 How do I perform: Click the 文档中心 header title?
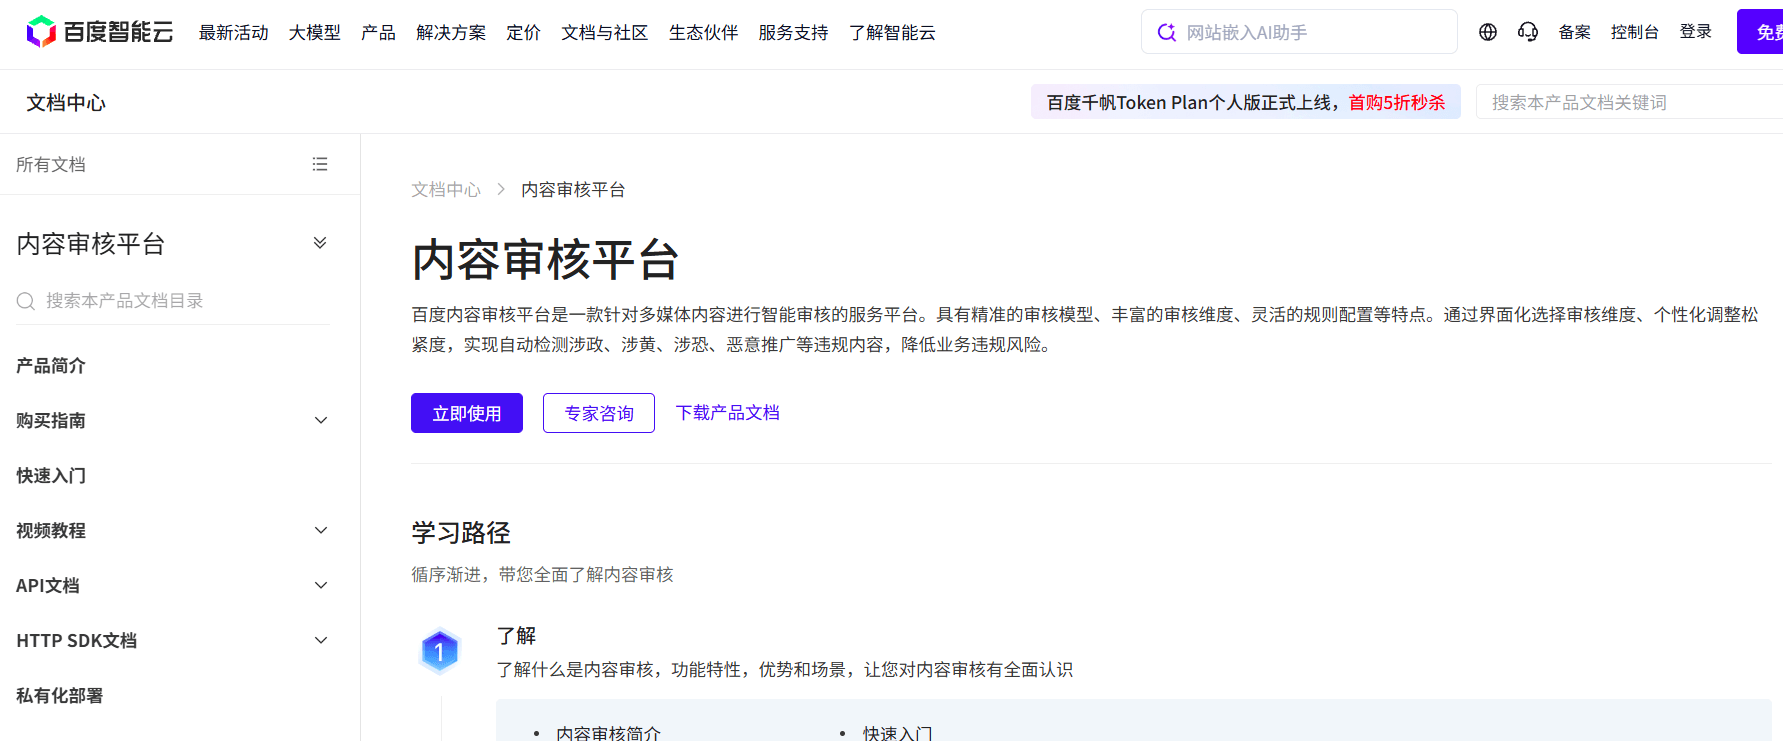pyautogui.click(x=66, y=103)
